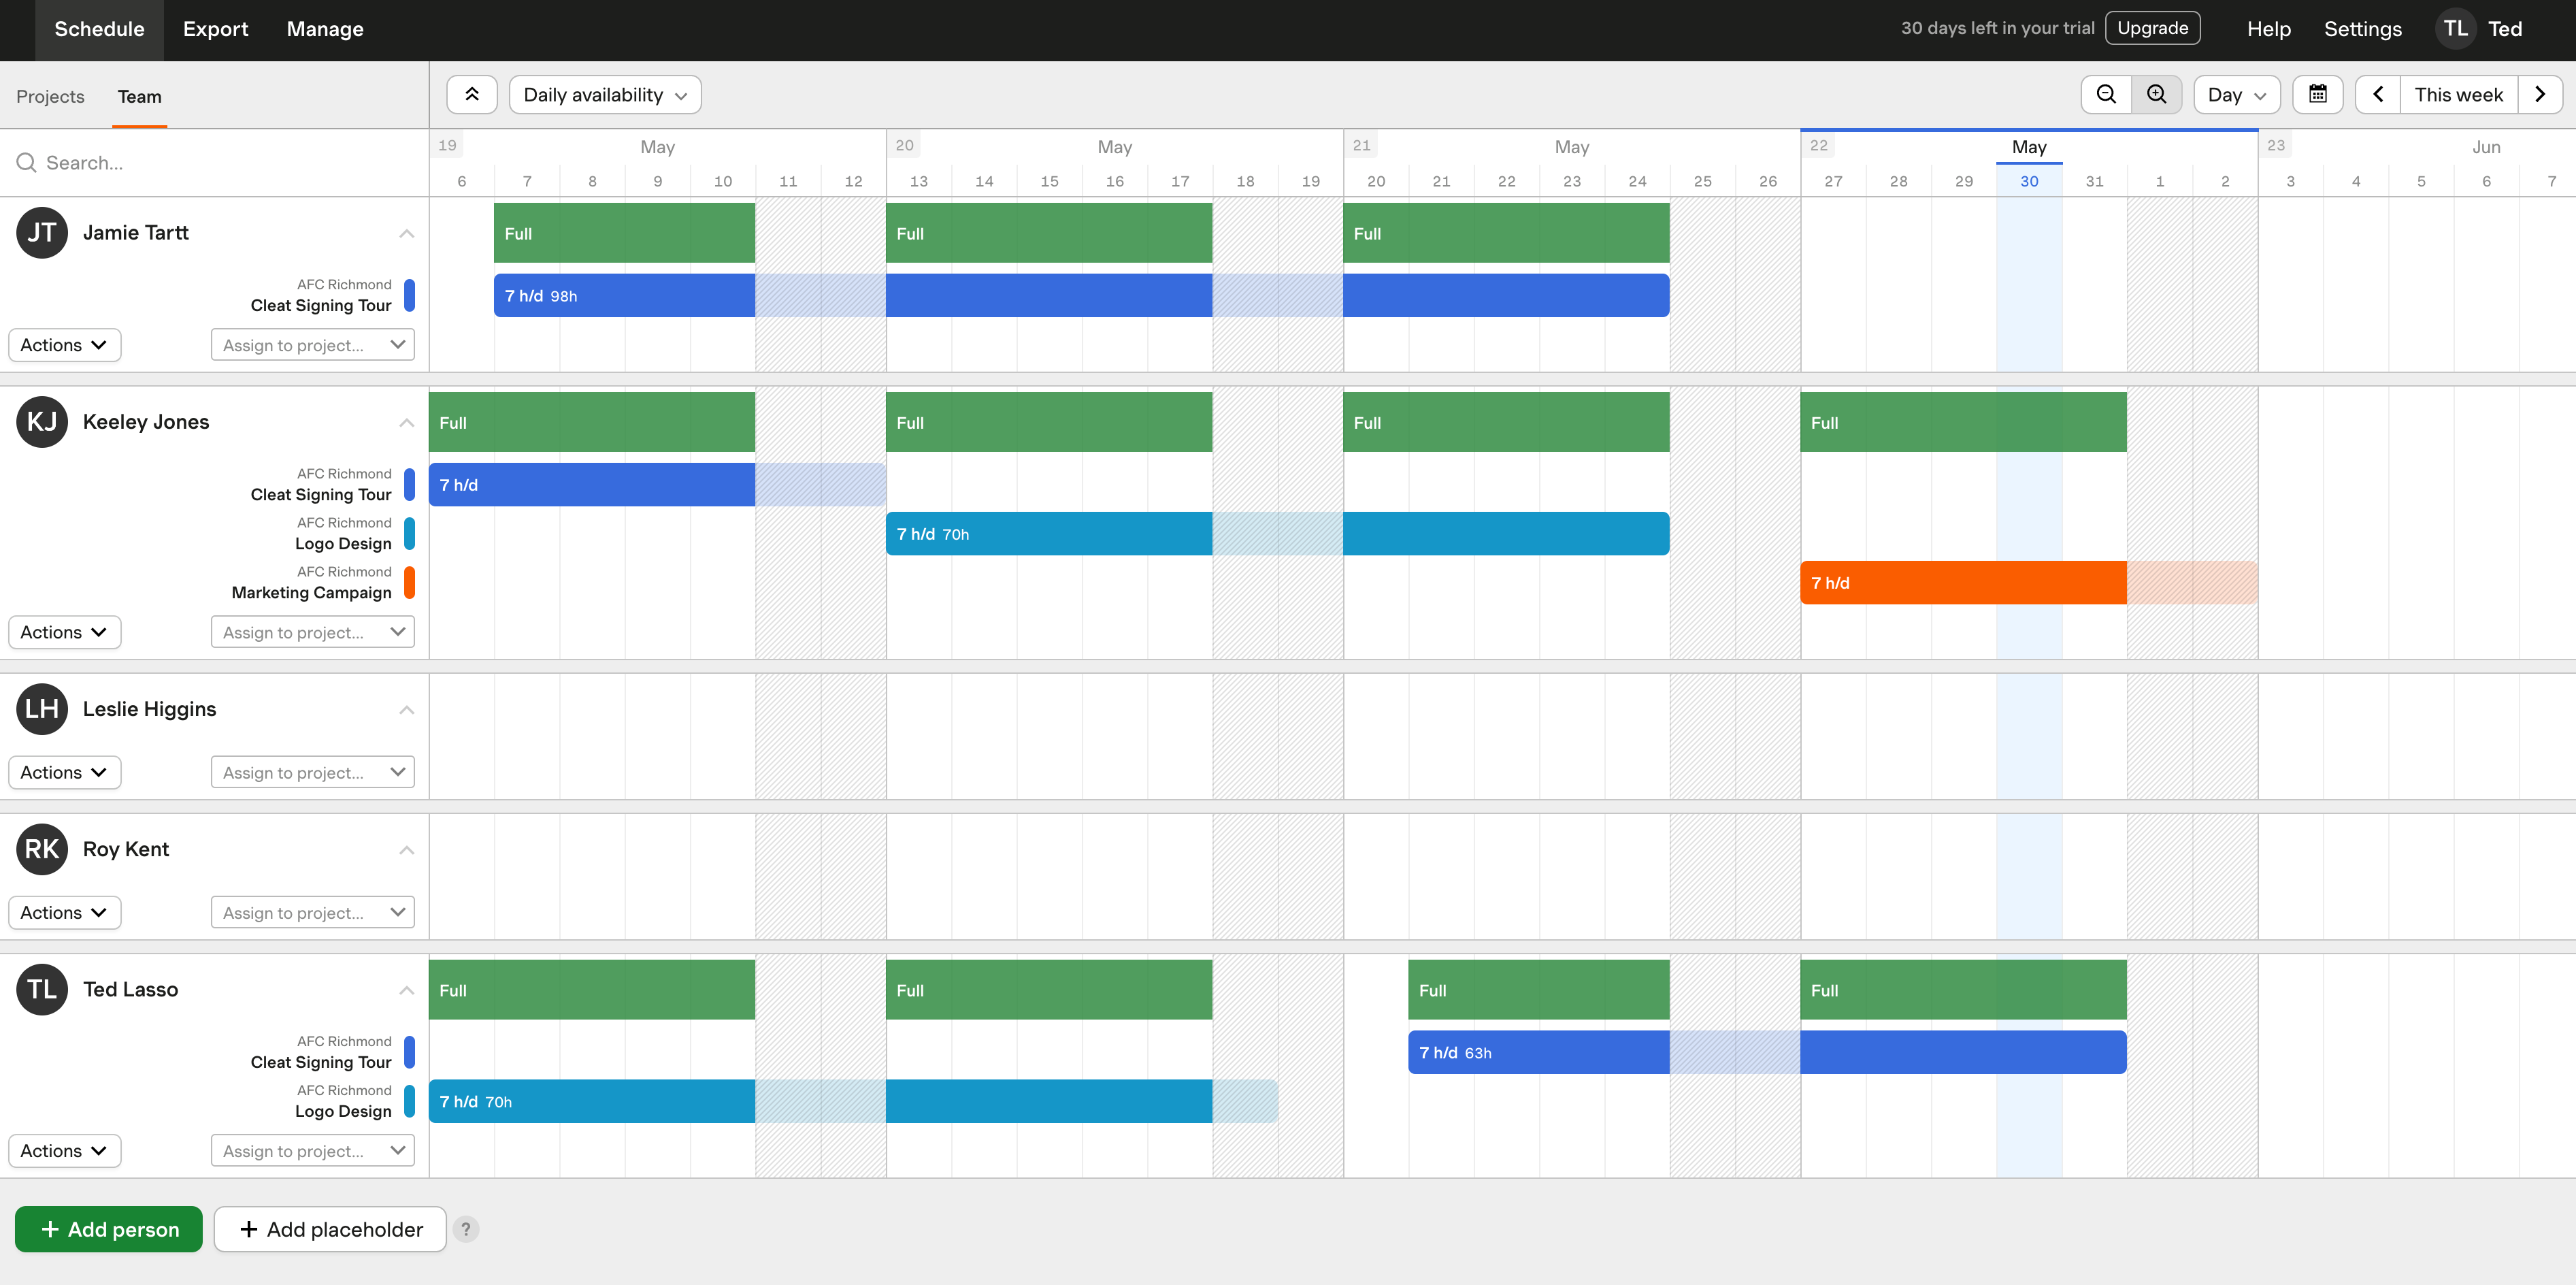Collapse Jamie Tartt's row with the chevron

pyautogui.click(x=406, y=233)
